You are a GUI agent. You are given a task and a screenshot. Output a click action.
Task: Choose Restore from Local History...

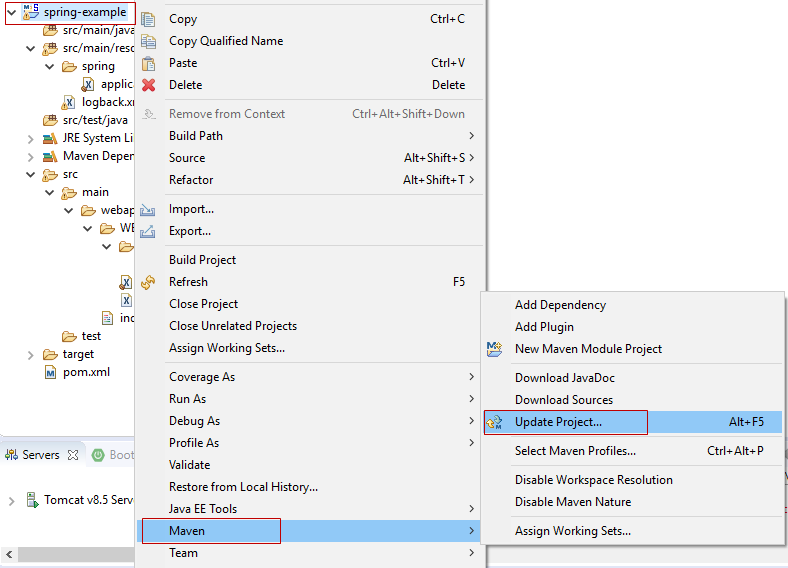pos(309,487)
